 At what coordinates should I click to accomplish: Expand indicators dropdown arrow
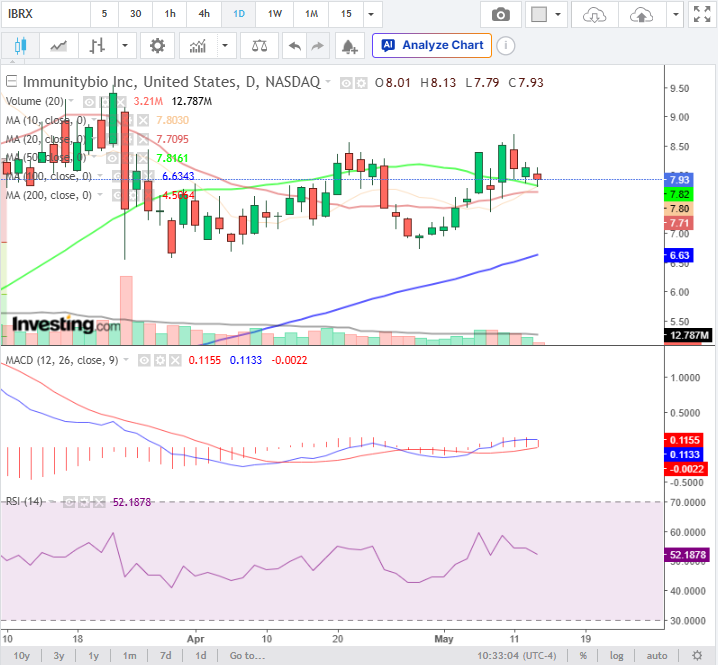[x=225, y=46]
